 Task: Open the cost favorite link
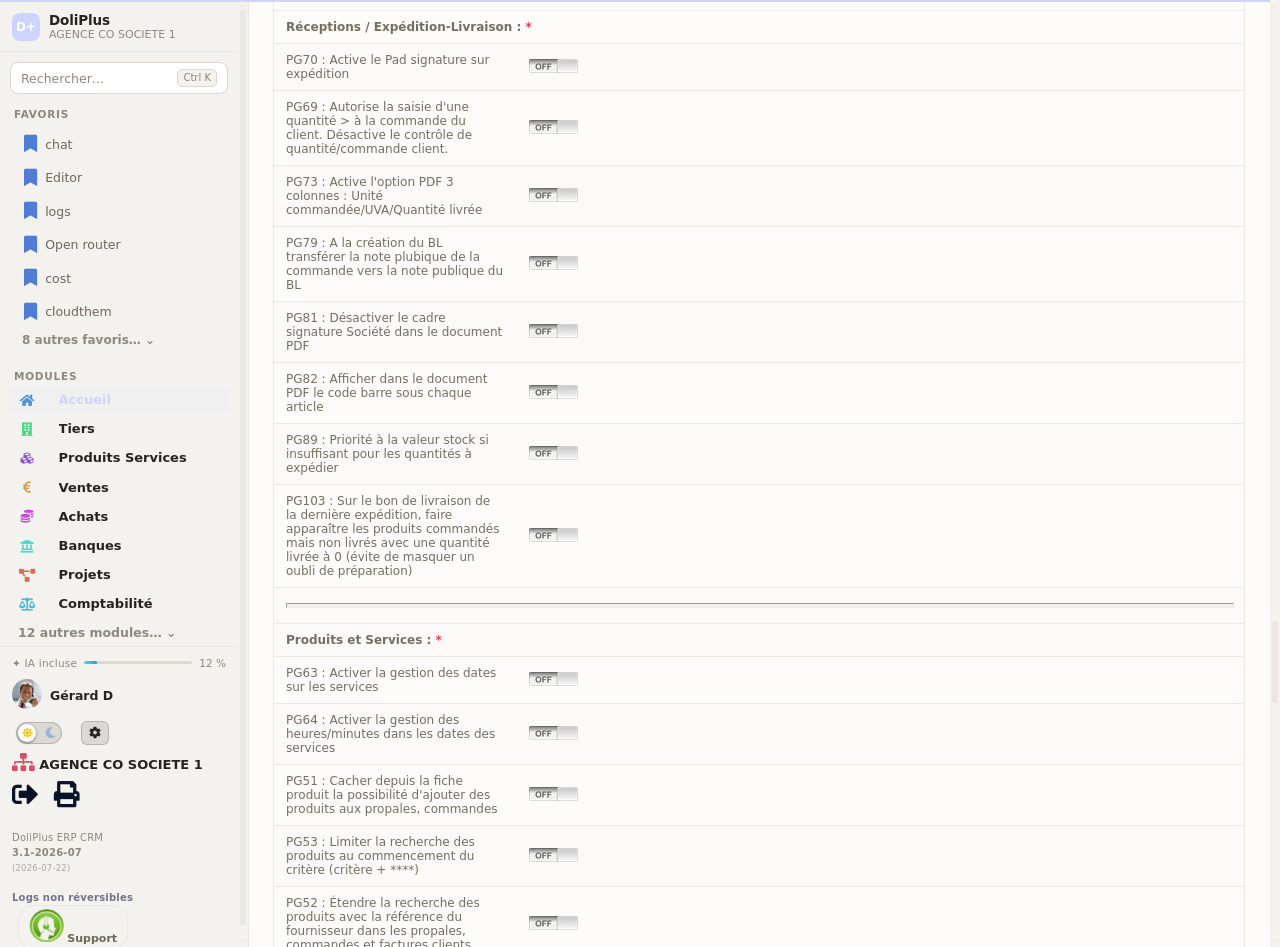pyautogui.click(x=58, y=279)
